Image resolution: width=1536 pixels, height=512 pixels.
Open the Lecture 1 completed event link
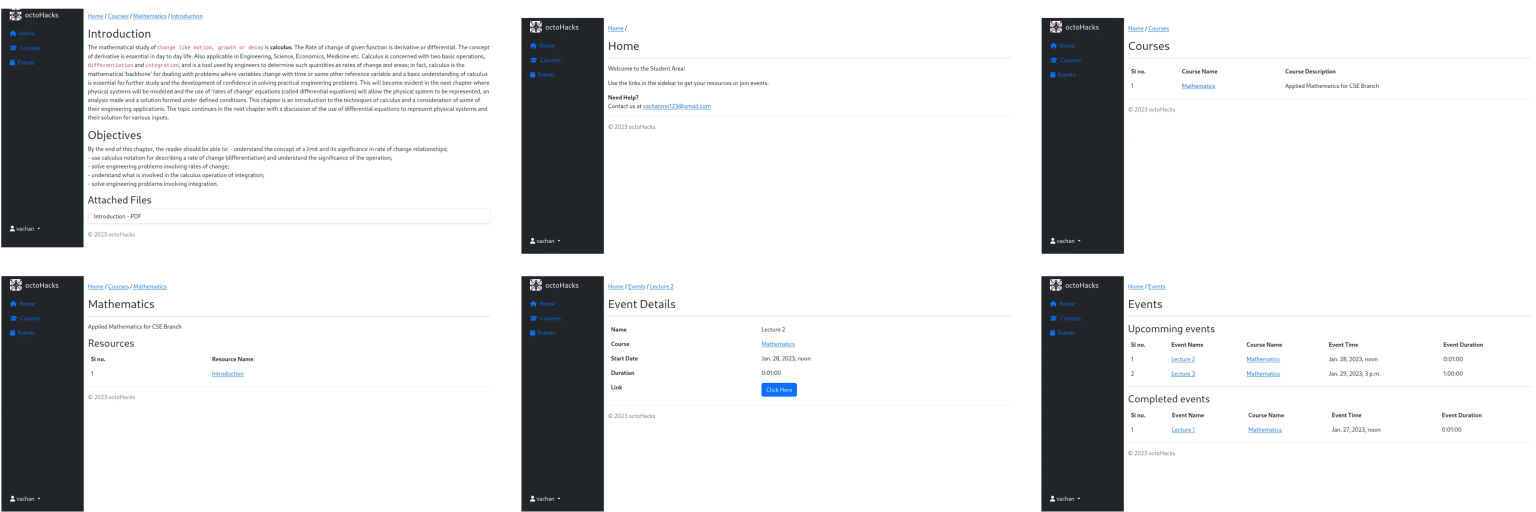(x=1183, y=430)
